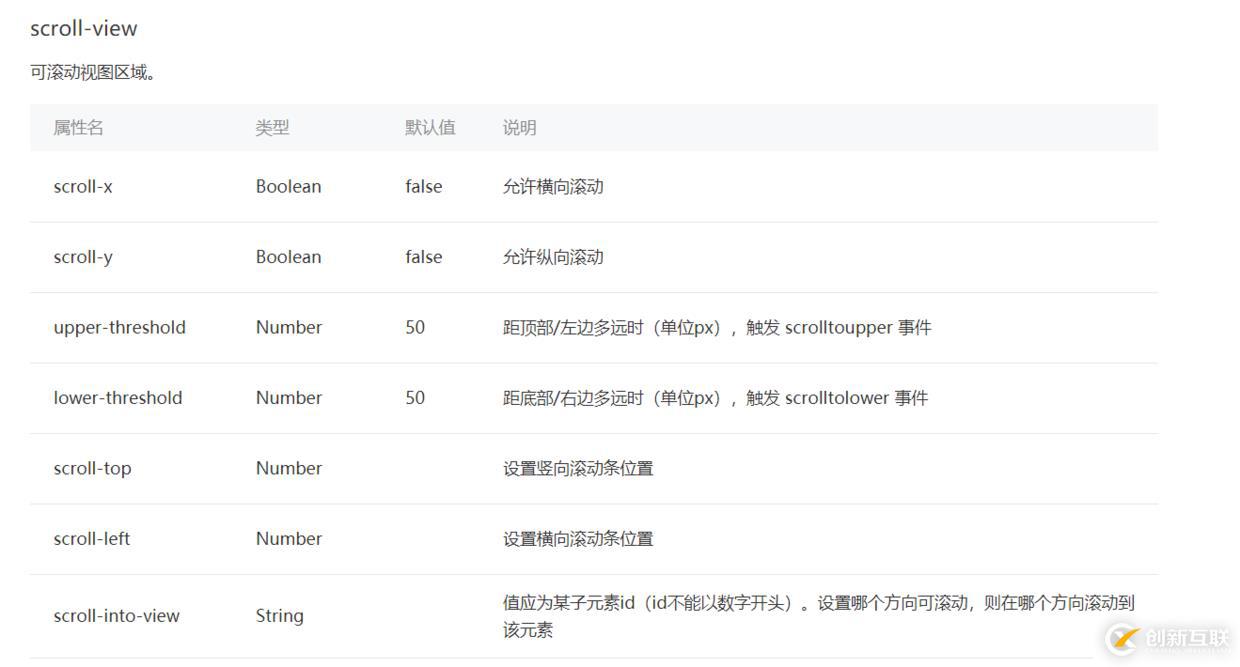Click false default in scroll-x row
Image resolution: width=1240 pixels, height=667 pixels.
coord(423,186)
